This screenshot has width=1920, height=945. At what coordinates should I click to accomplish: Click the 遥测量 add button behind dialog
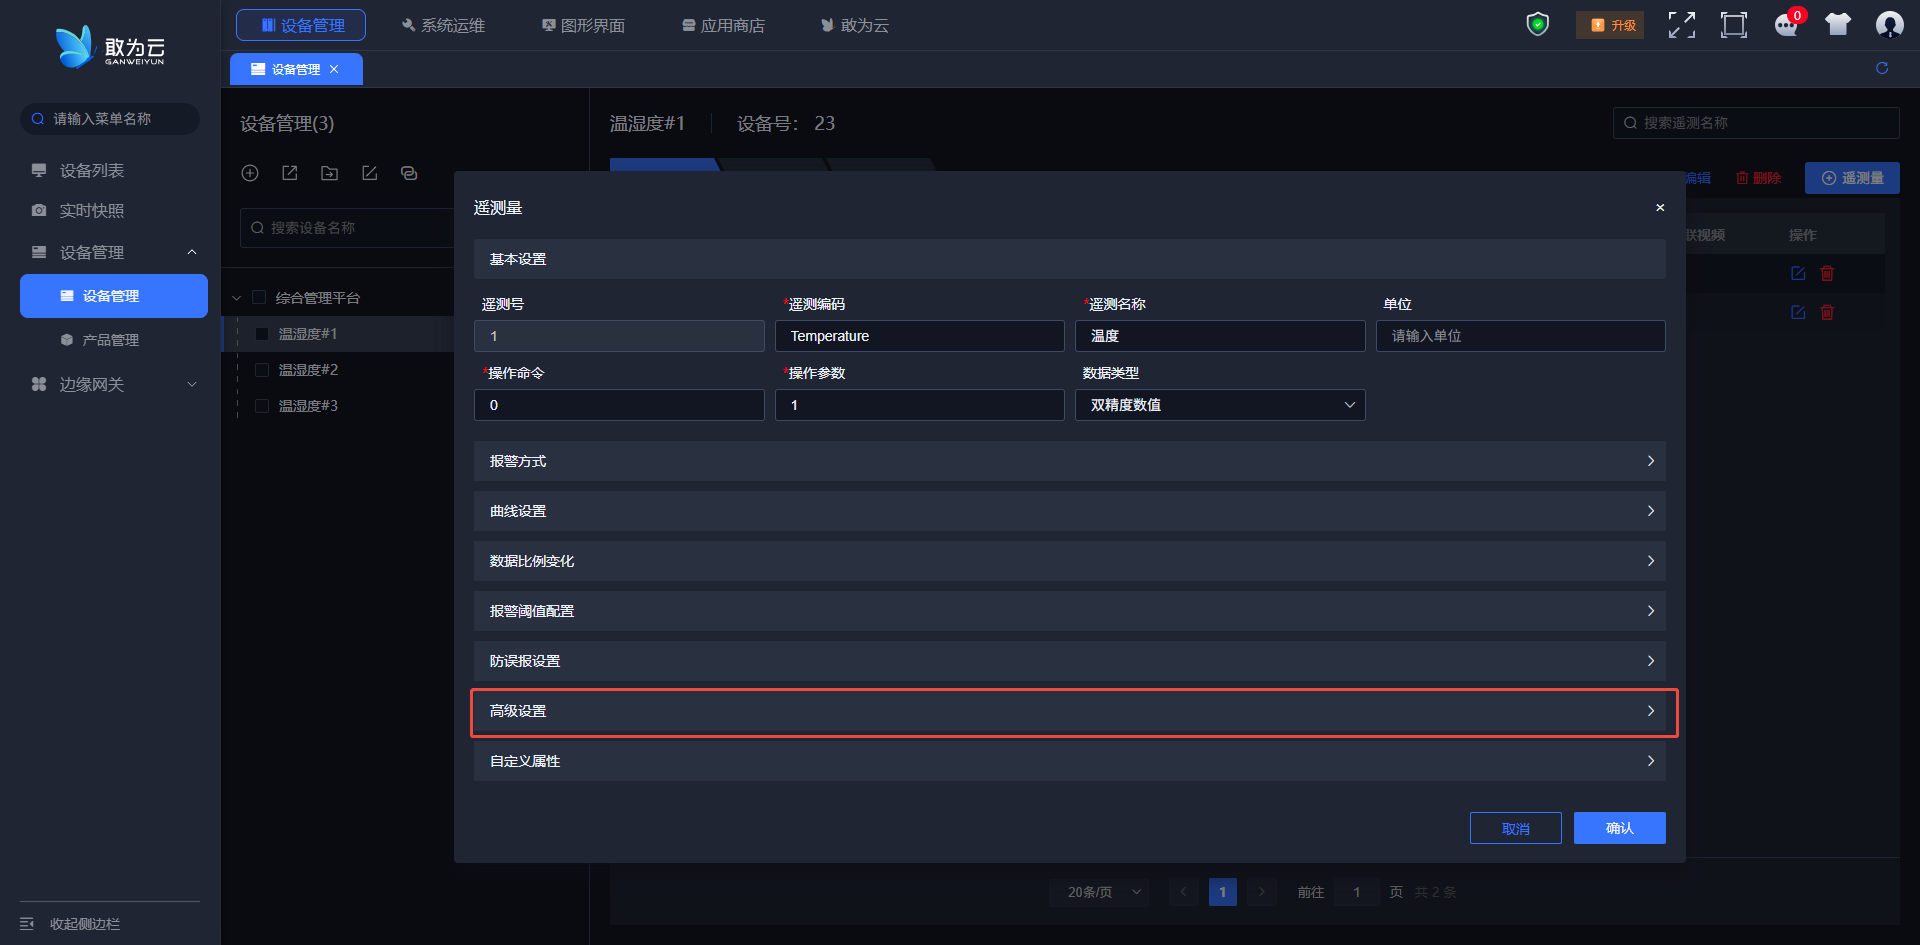click(x=1852, y=178)
